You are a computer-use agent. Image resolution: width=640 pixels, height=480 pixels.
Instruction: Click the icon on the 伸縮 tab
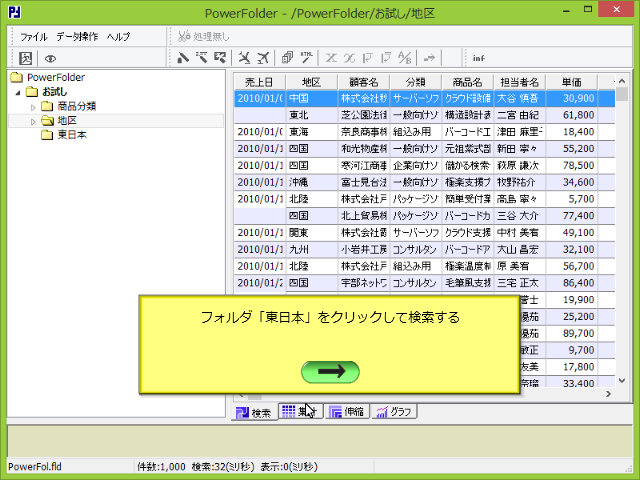[336, 412]
